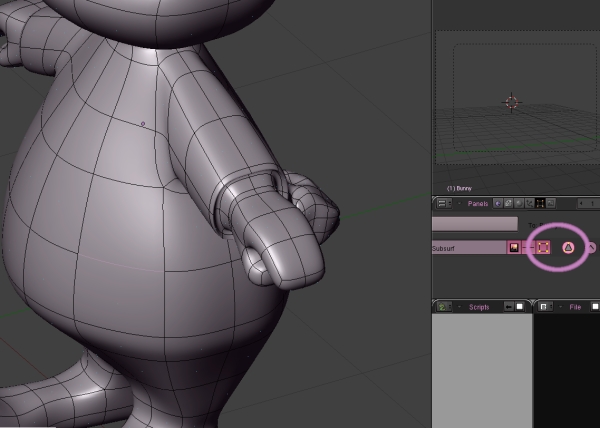Collapse Scripts header menus arrow

[x=459, y=307]
